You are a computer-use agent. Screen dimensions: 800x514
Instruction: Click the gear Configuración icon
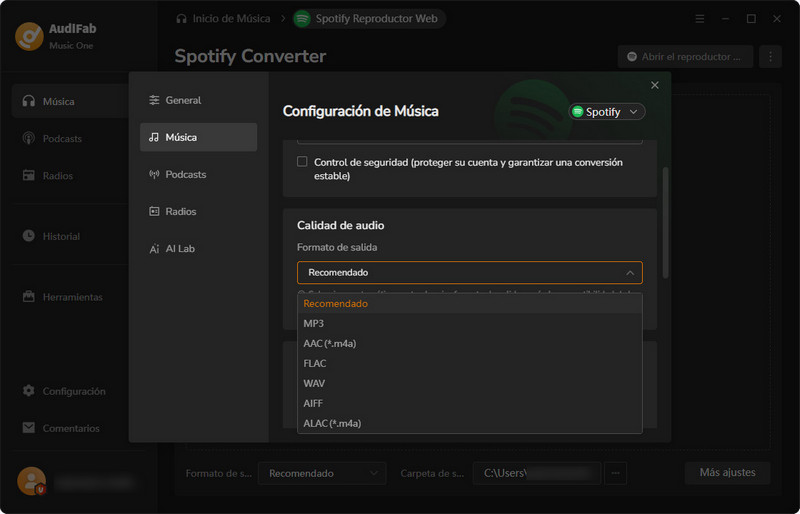pyautogui.click(x=29, y=391)
